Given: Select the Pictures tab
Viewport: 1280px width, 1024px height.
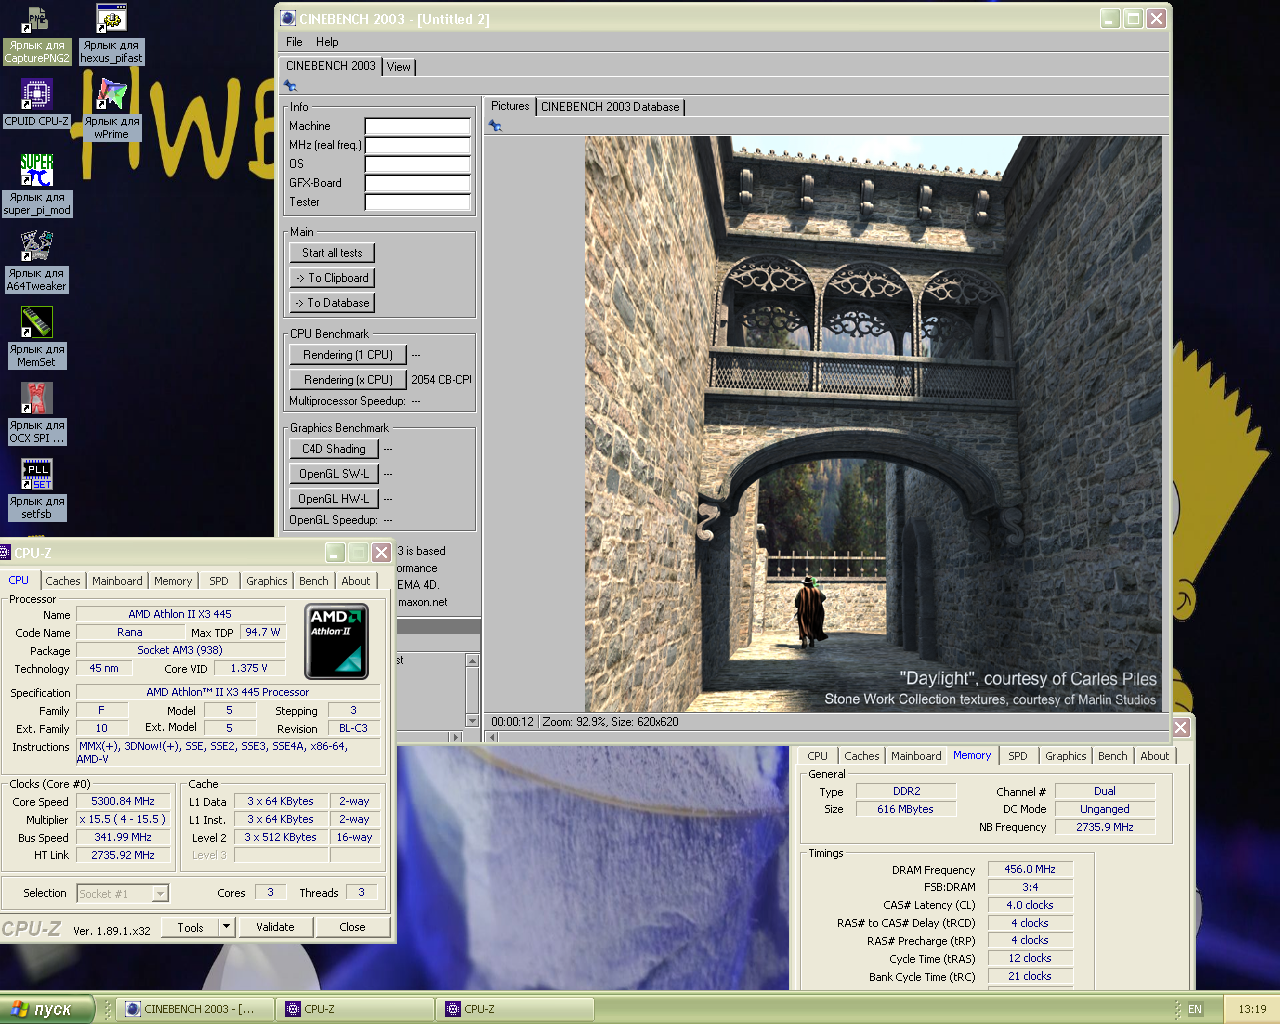Looking at the screenshot, I should [510, 106].
